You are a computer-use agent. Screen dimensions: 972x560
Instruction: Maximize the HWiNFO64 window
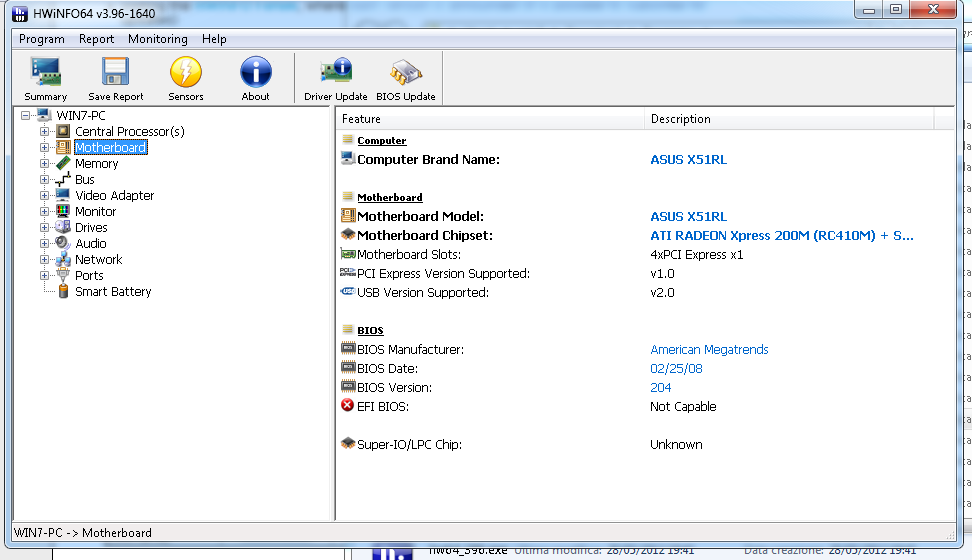[x=896, y=10]
